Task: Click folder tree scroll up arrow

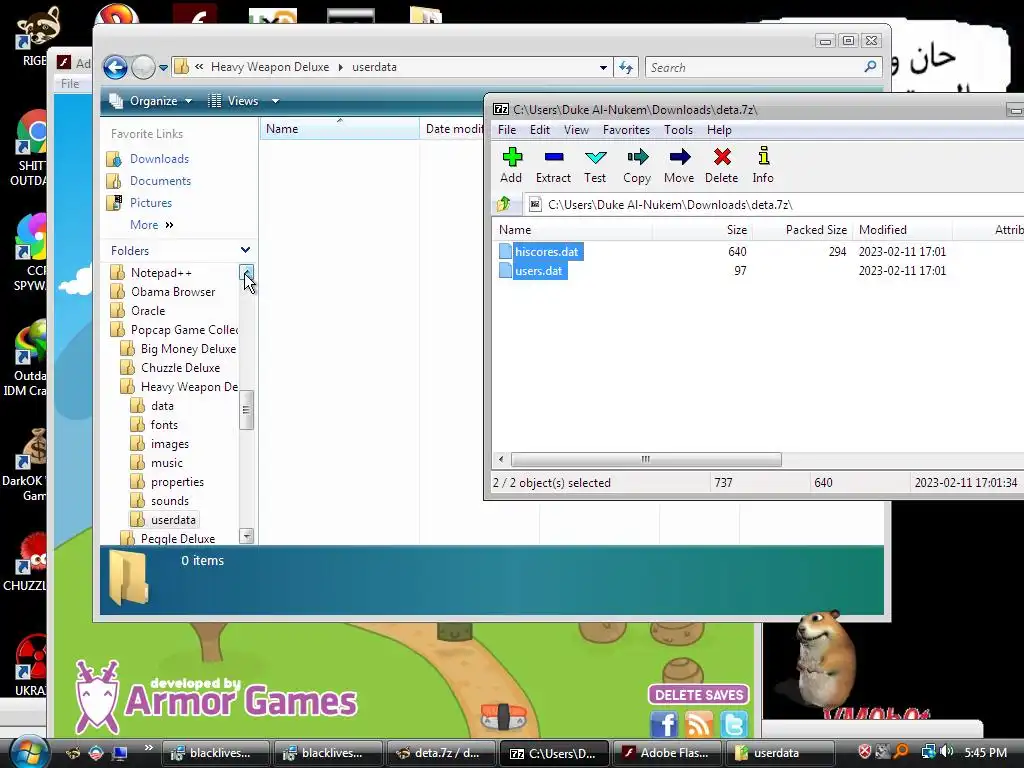Action: coord(246,272)
